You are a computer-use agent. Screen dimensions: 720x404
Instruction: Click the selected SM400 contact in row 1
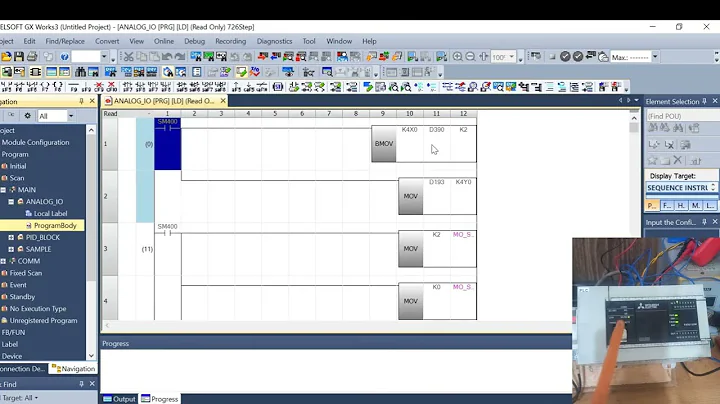pos(168,144)
